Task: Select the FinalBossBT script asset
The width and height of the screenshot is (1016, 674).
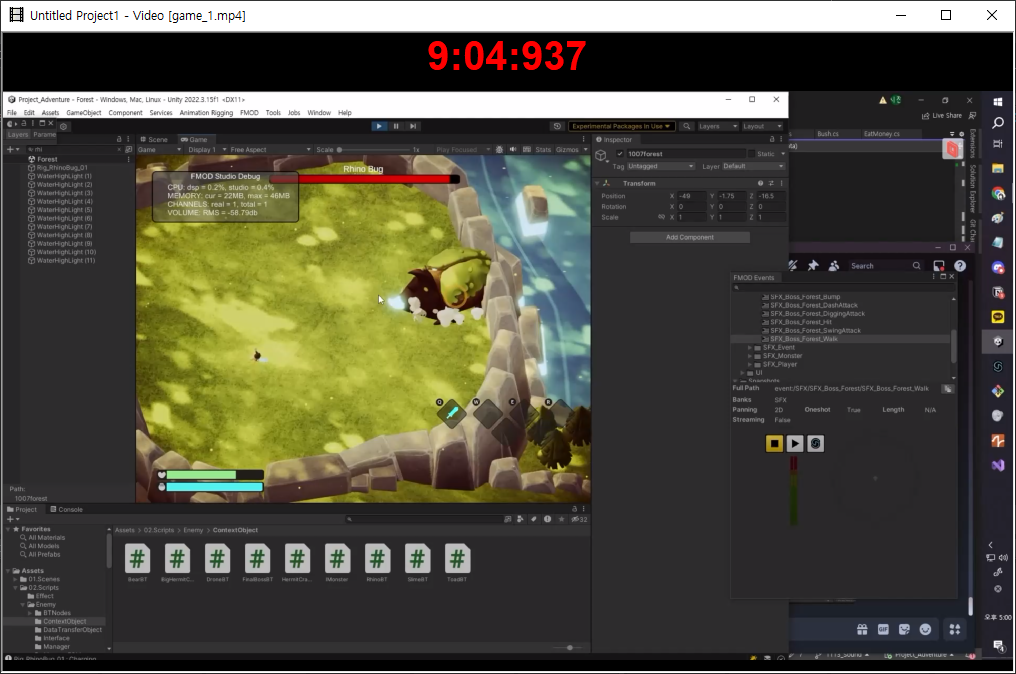Action: [x=257, y=563]
